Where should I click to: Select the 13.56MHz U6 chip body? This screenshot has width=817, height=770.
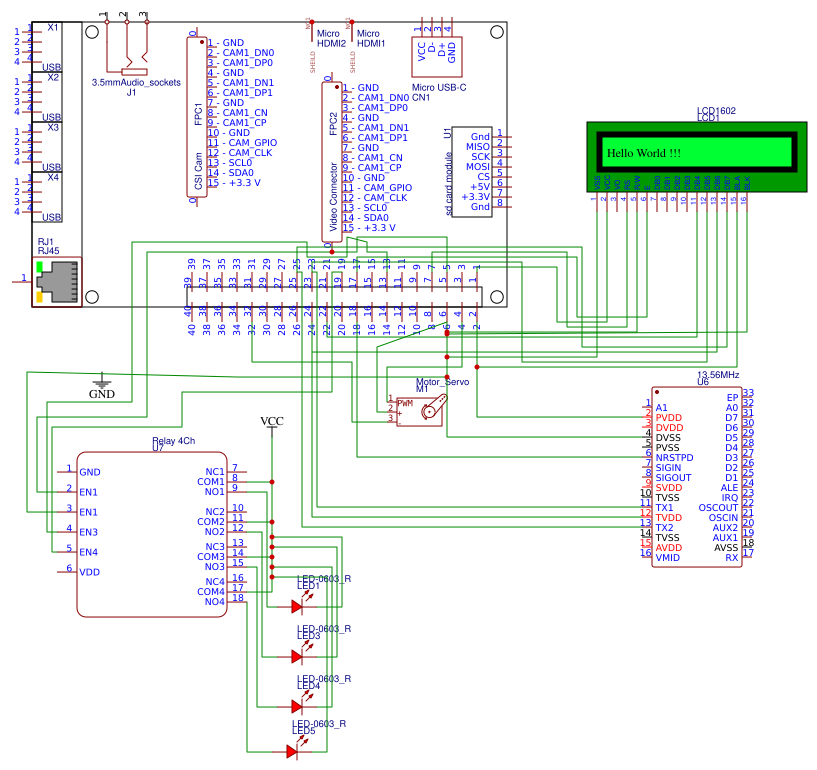(x=697, y=477)
